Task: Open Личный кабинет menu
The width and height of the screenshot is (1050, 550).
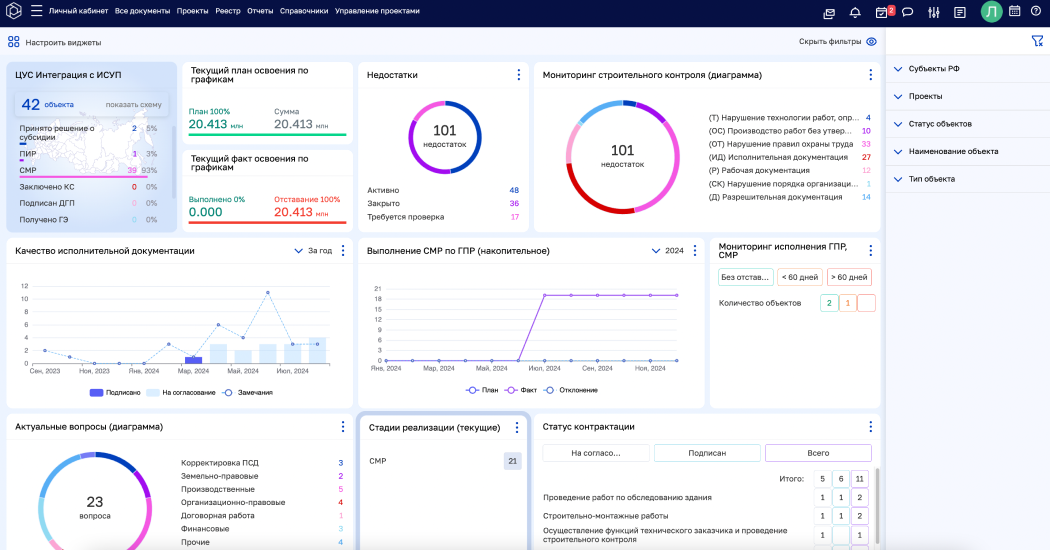Action: tap(78, 11)
